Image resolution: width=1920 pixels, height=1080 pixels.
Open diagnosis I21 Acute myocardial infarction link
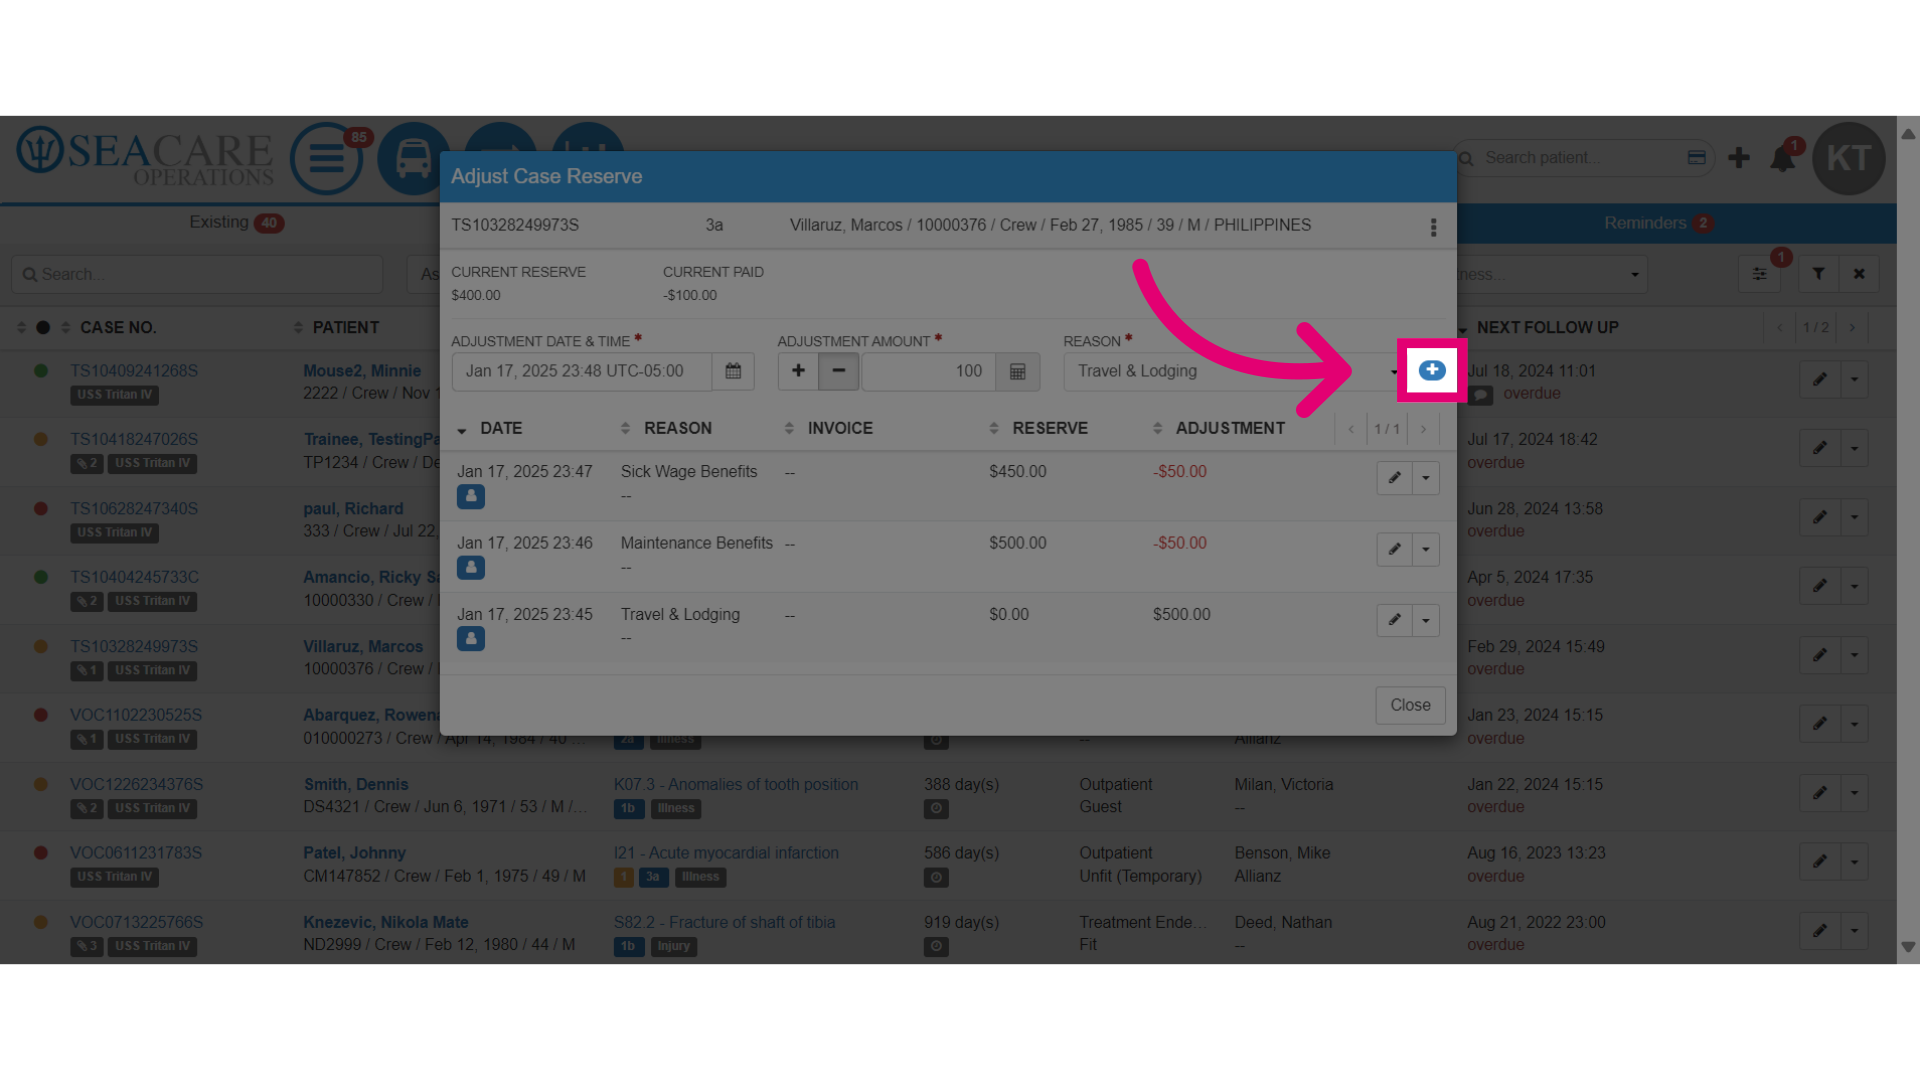click(726, 853)
